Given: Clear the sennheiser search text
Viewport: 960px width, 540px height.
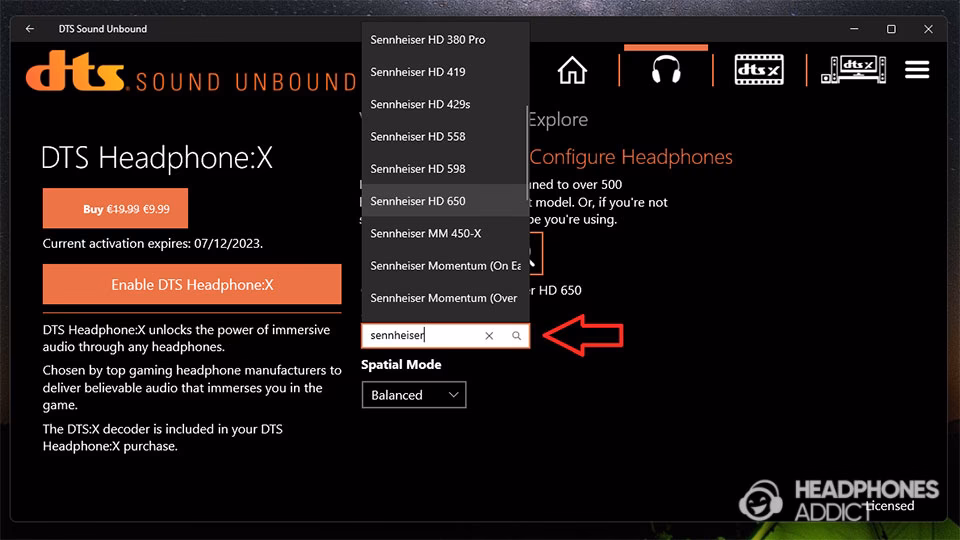Looking at the screenshot, I should pos(489,336).
